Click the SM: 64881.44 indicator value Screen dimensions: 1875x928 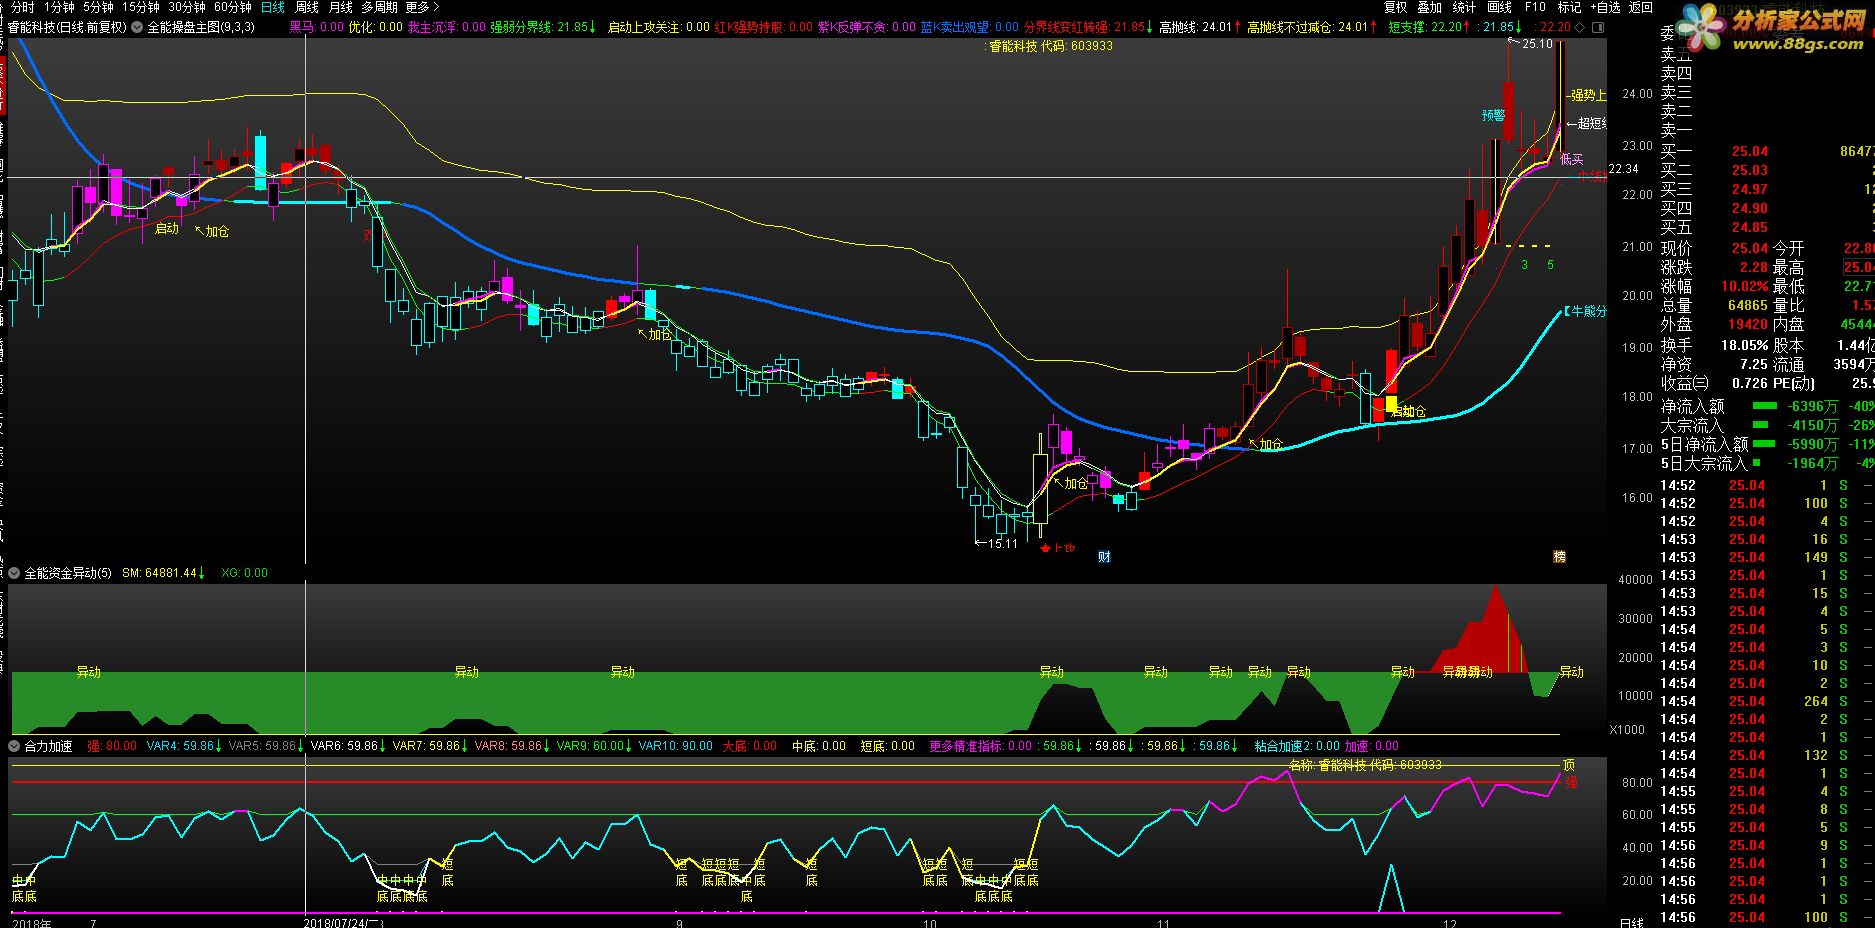pos(164,573)
